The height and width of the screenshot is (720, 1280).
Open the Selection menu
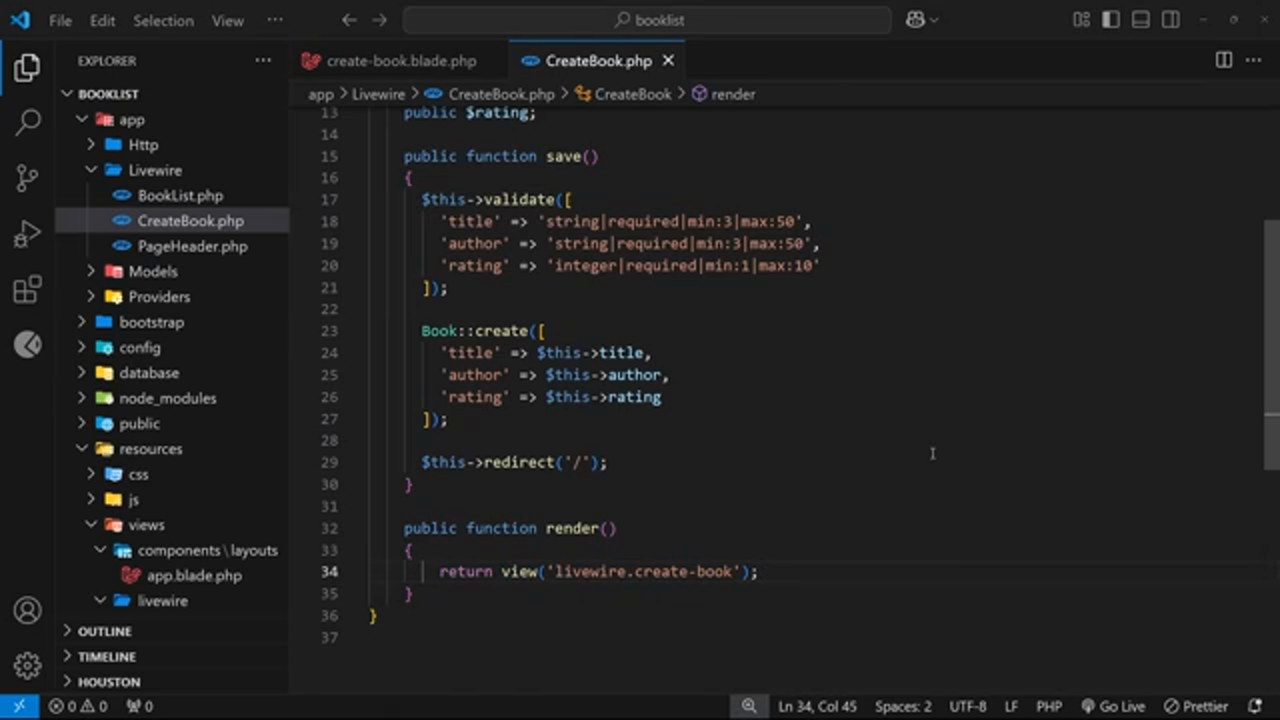[x=163, y=20]
